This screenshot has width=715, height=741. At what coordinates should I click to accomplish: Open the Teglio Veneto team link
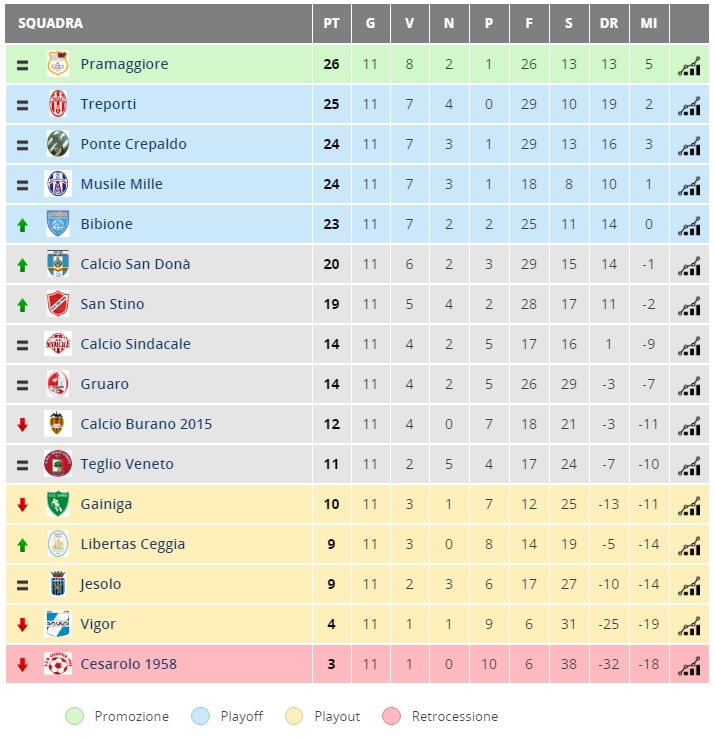[127, 464]
